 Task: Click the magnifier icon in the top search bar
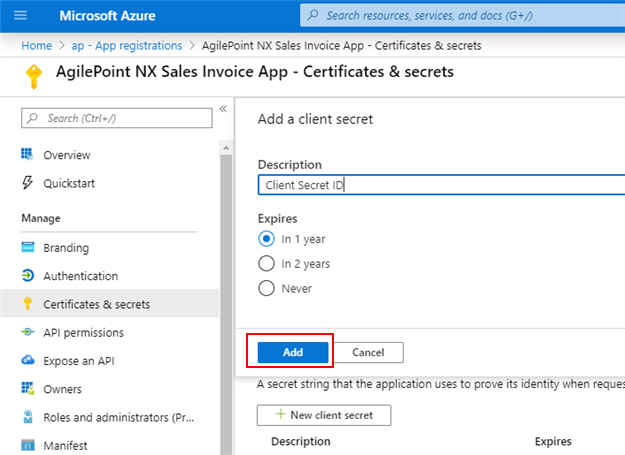pyautogui.click(x=313, y=16)
